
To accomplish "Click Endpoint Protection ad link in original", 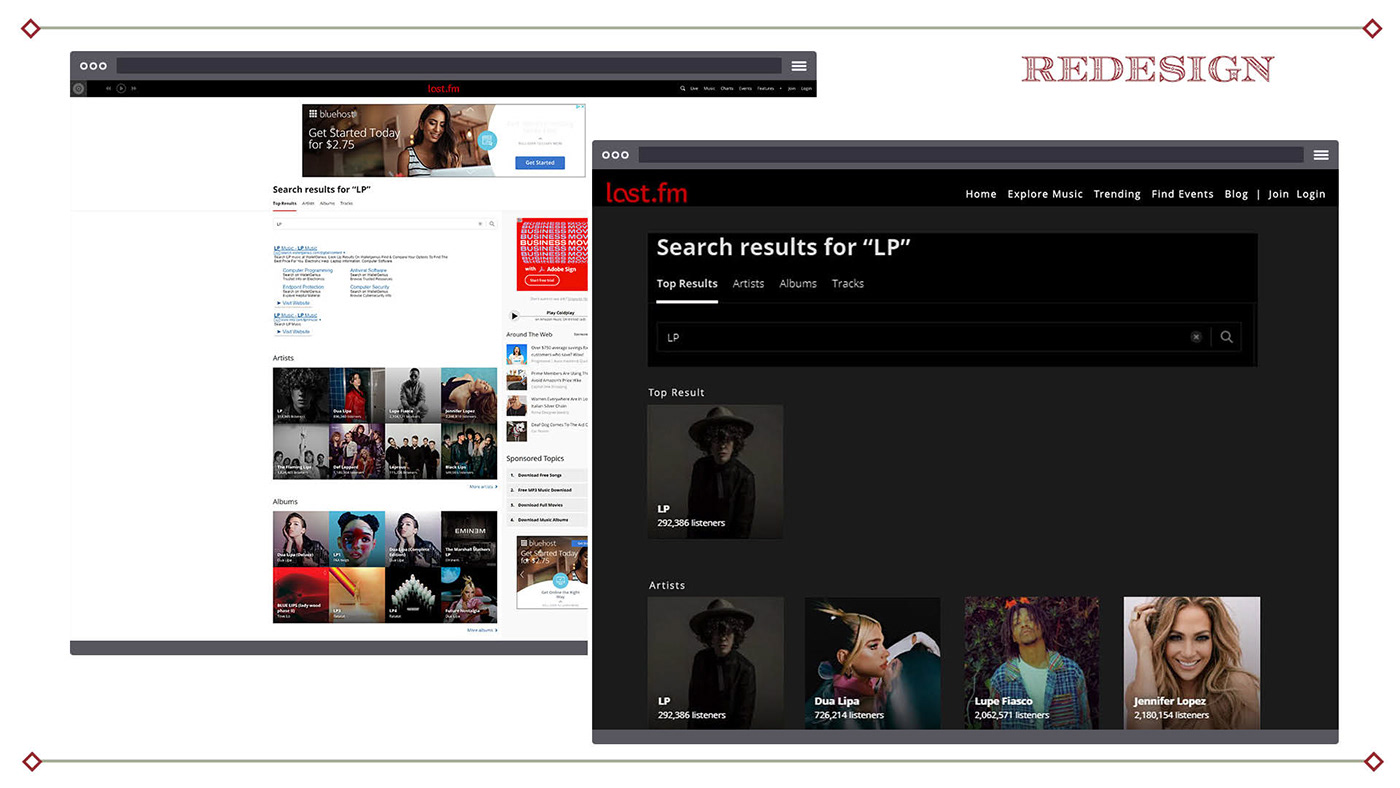I will click(303, 287).
